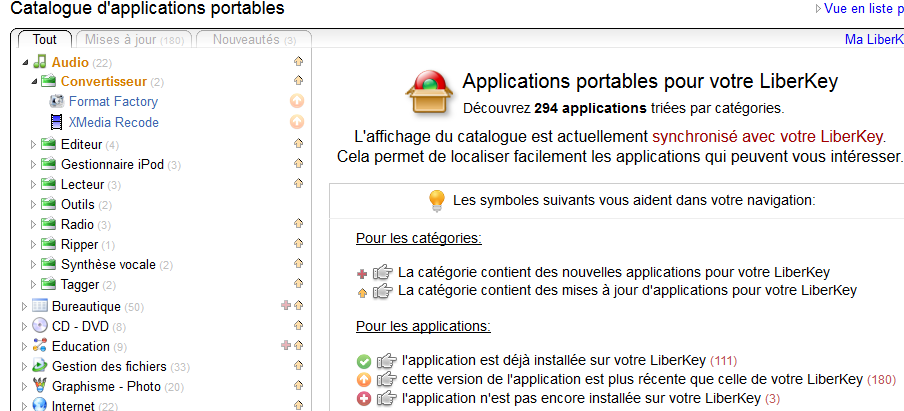Select the Tout tab
This screenshot has width=904, height=411.
(44, 40)
